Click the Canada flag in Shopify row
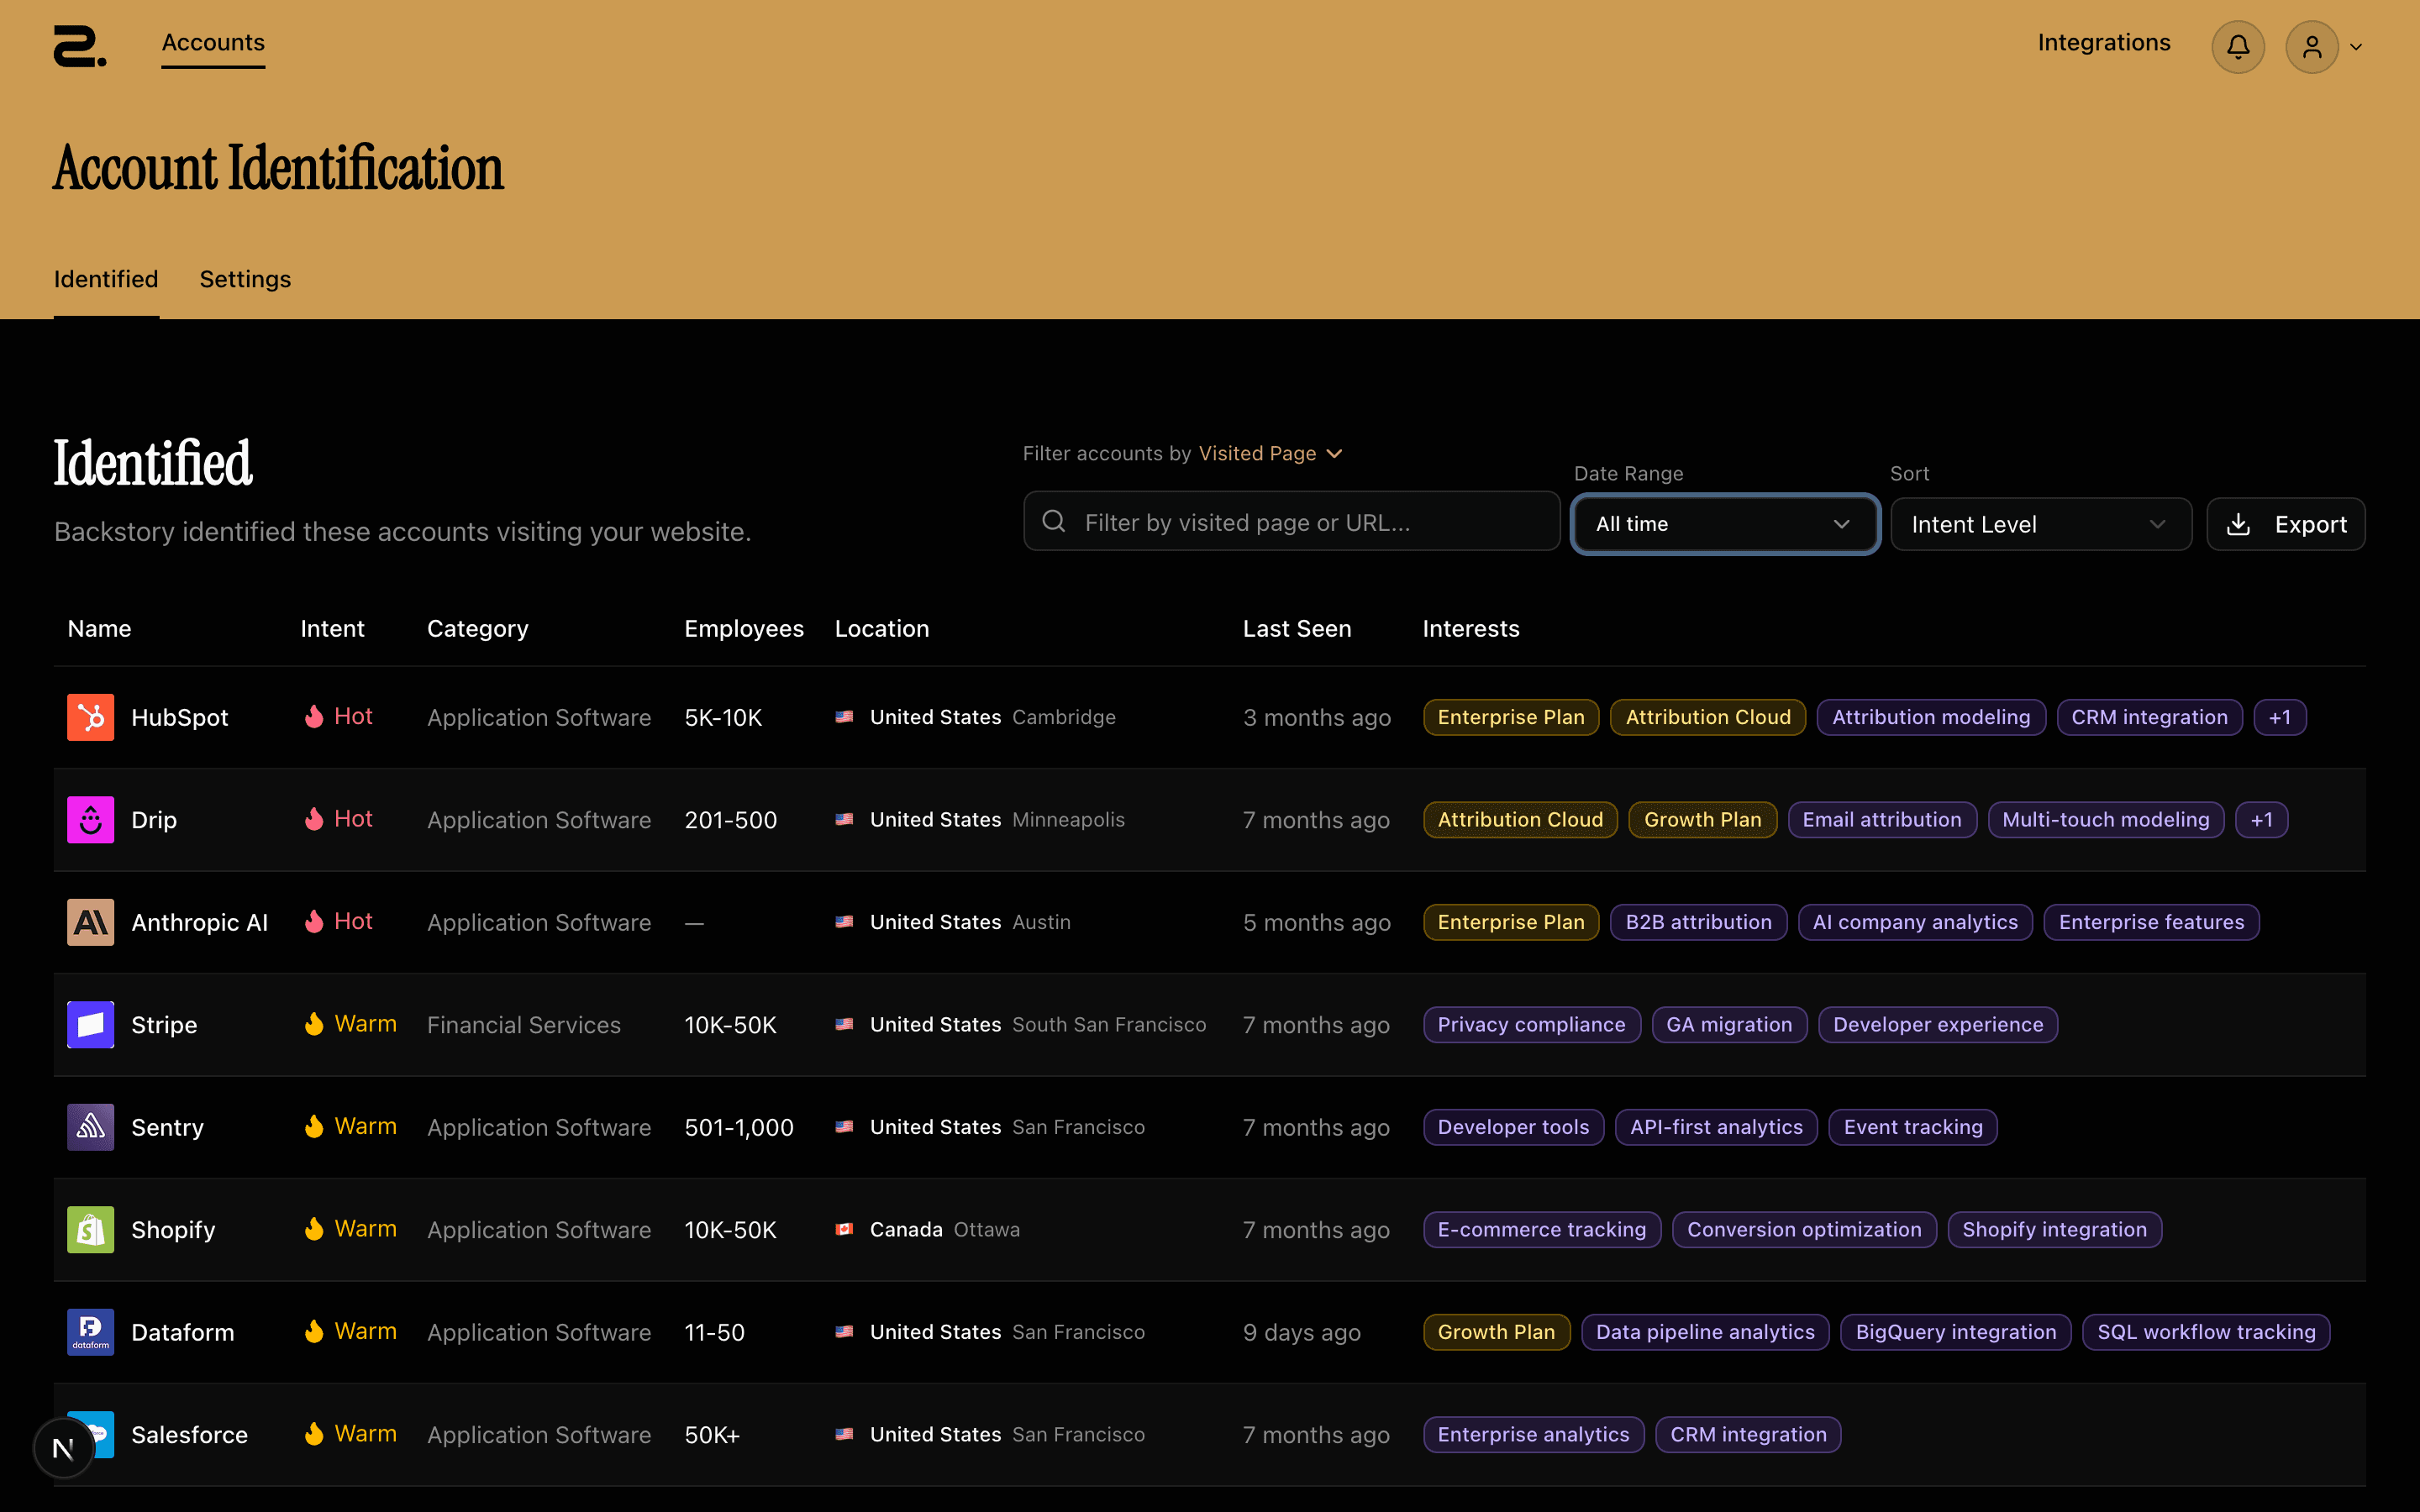 pyautogui.click(x=845, y=1230)
